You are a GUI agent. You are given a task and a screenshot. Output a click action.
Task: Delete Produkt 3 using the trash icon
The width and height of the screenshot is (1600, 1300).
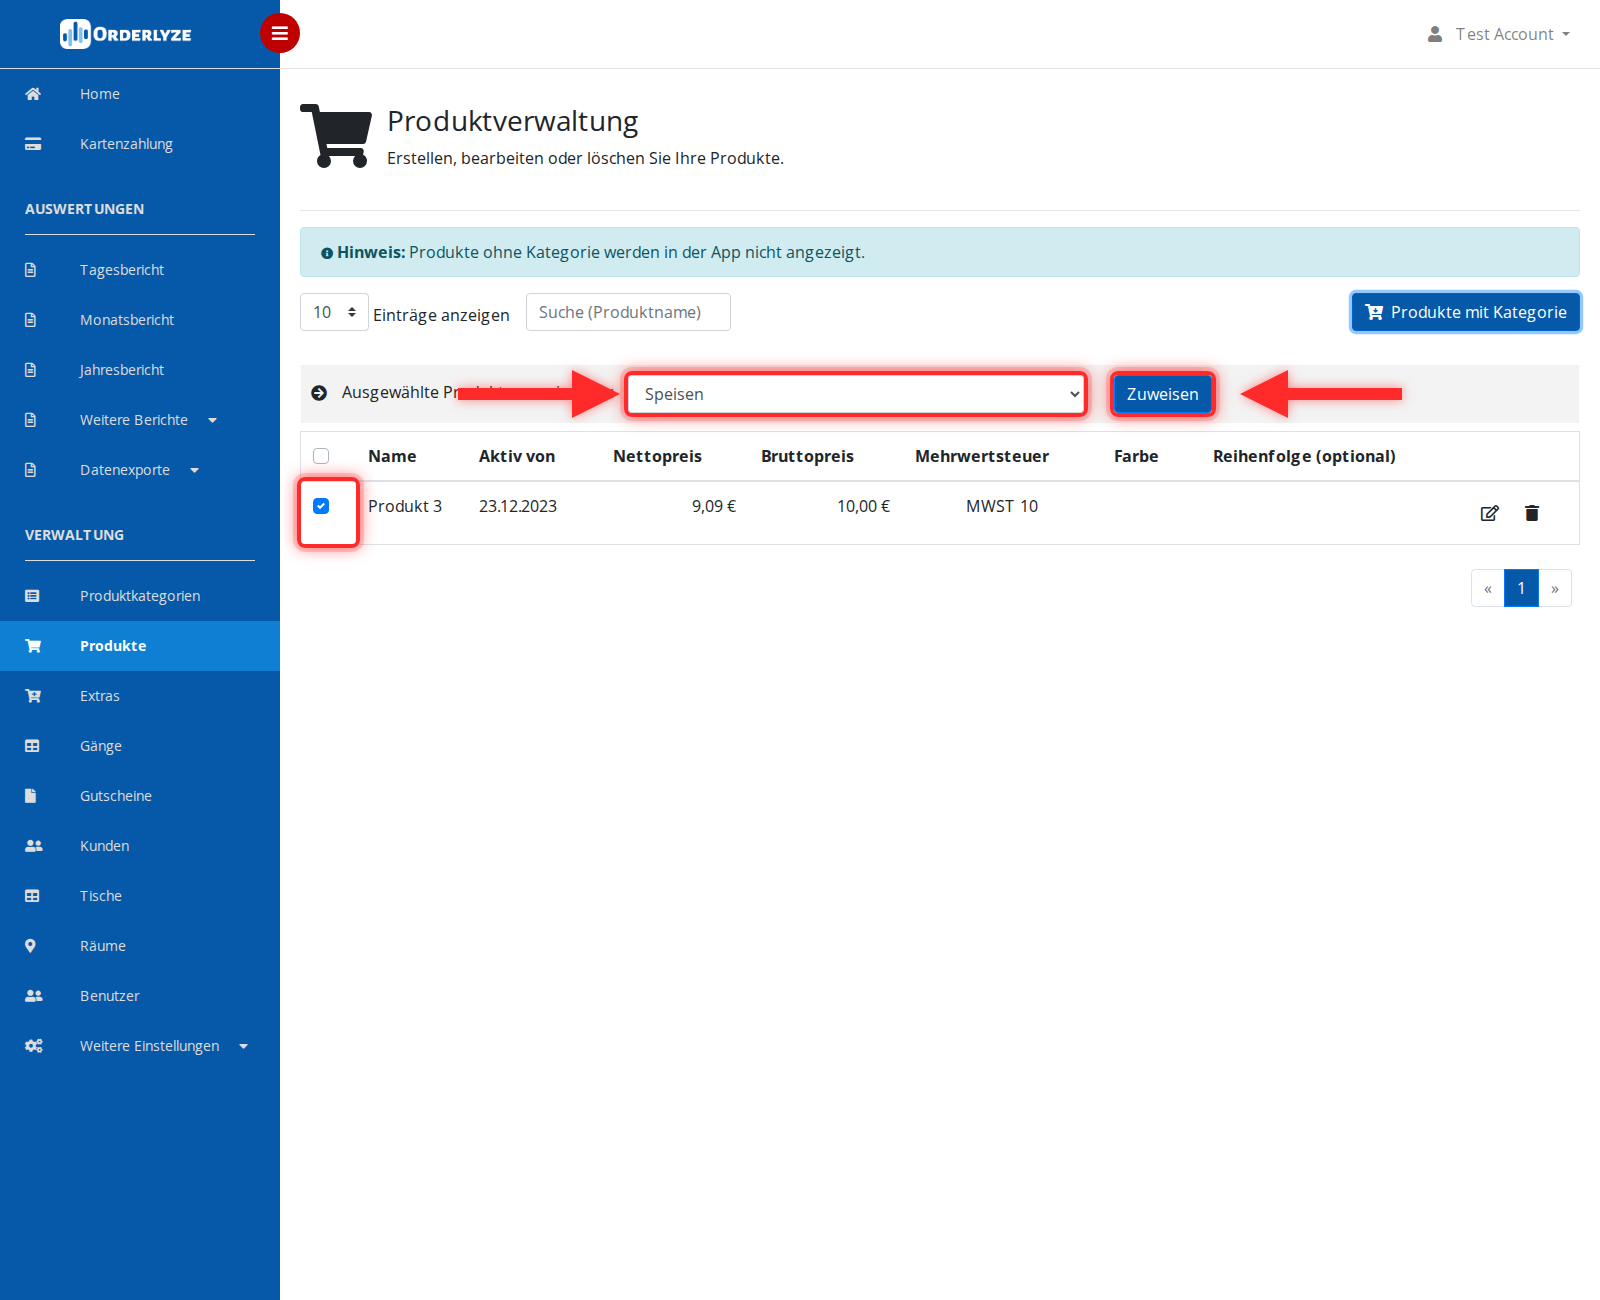[1531, 513]
